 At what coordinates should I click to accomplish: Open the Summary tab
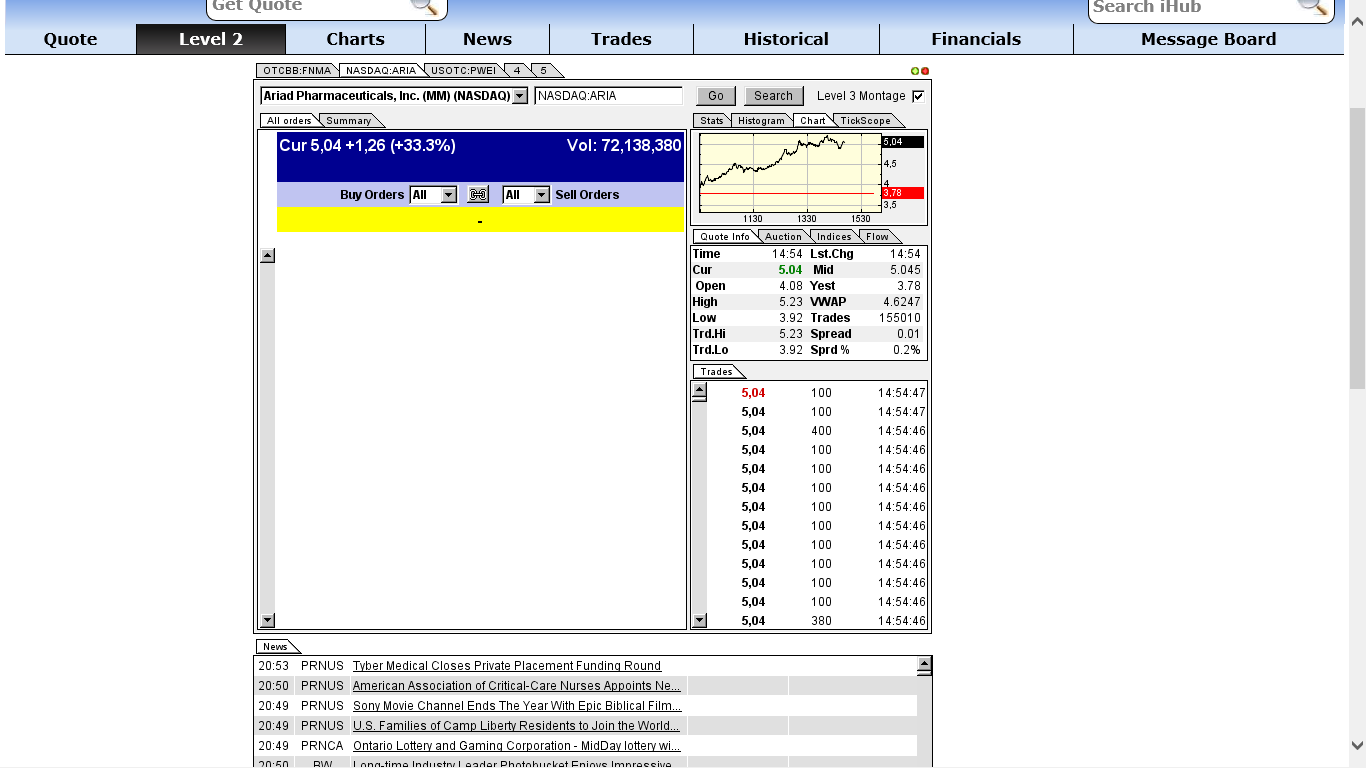click(349, 119)
